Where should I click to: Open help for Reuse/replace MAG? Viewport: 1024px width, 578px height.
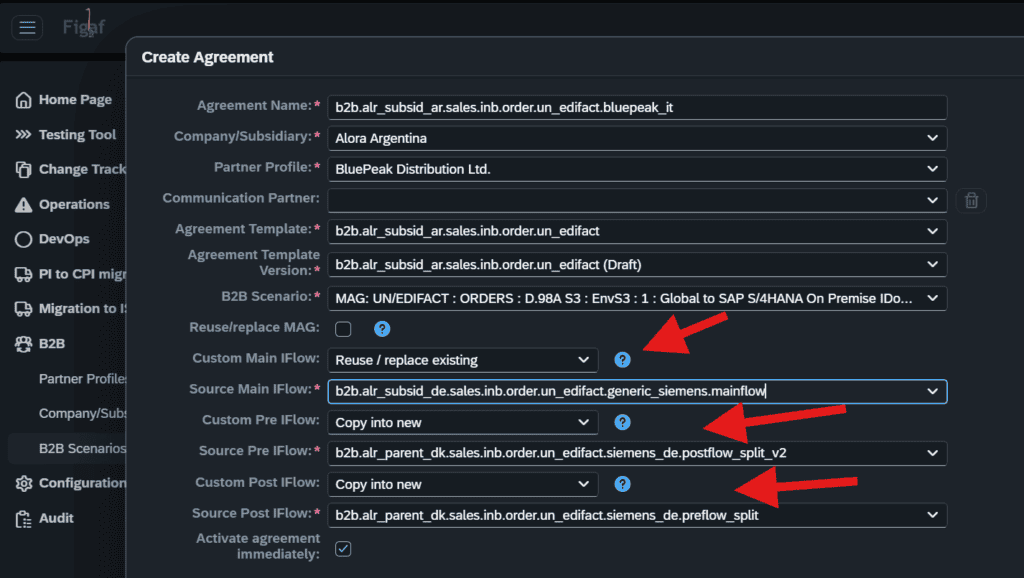(382, 329)
